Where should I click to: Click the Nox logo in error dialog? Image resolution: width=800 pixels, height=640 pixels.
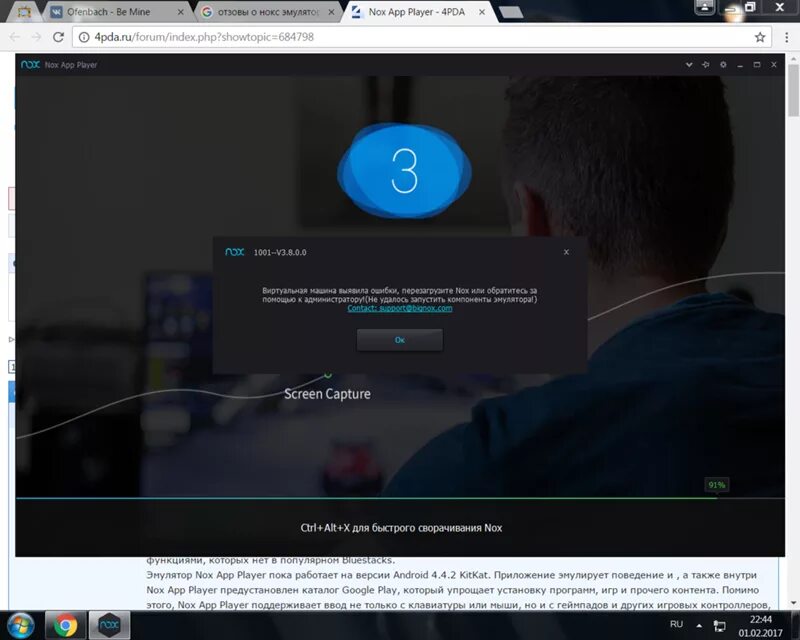(x=235, y=252)
